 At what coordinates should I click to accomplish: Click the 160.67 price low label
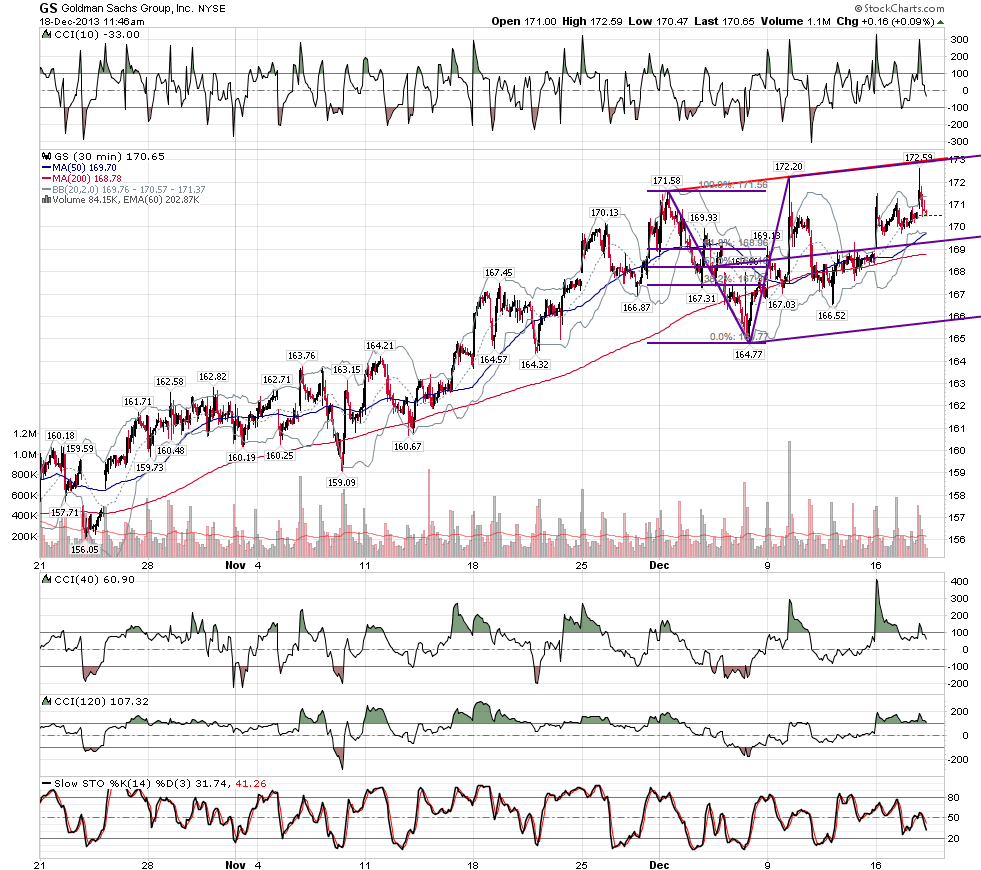[x=407, y=447]
